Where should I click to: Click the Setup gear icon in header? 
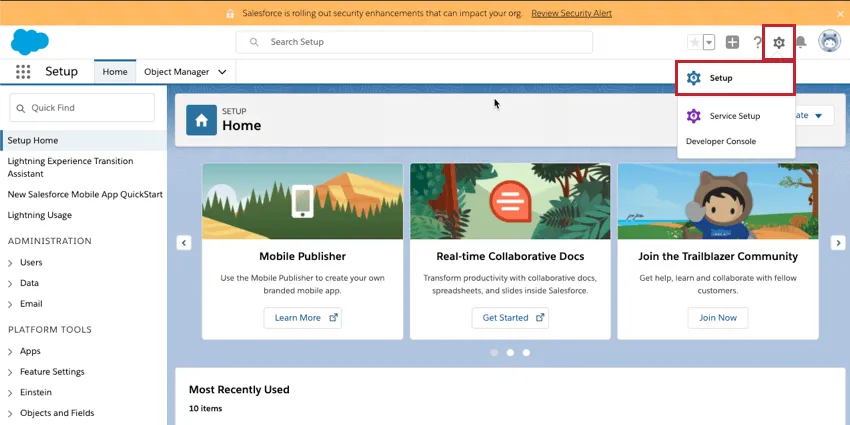click(778, 42)
